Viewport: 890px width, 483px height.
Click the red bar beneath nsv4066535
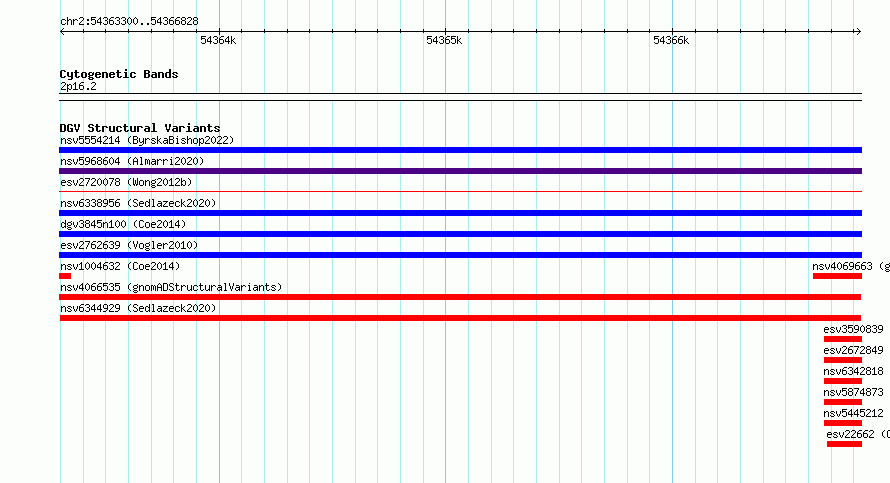pos(460,297)
